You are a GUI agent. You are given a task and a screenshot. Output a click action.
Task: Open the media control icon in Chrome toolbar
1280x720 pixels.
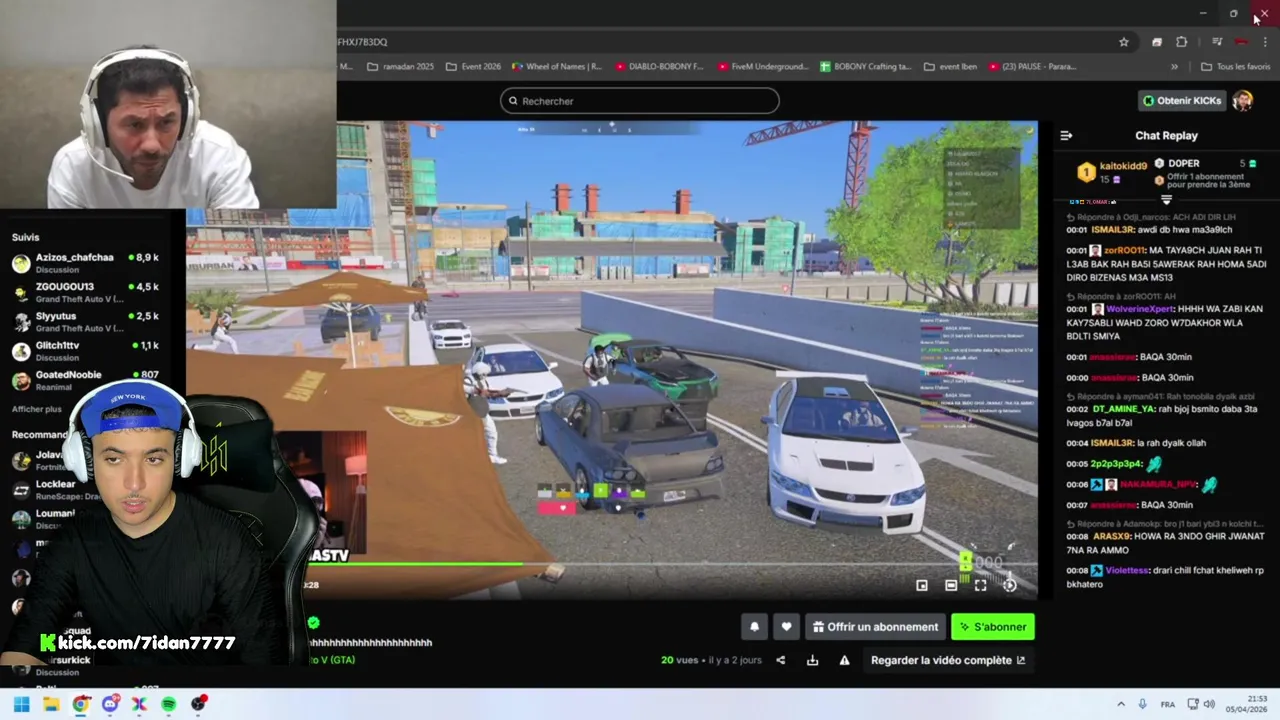1217,42
